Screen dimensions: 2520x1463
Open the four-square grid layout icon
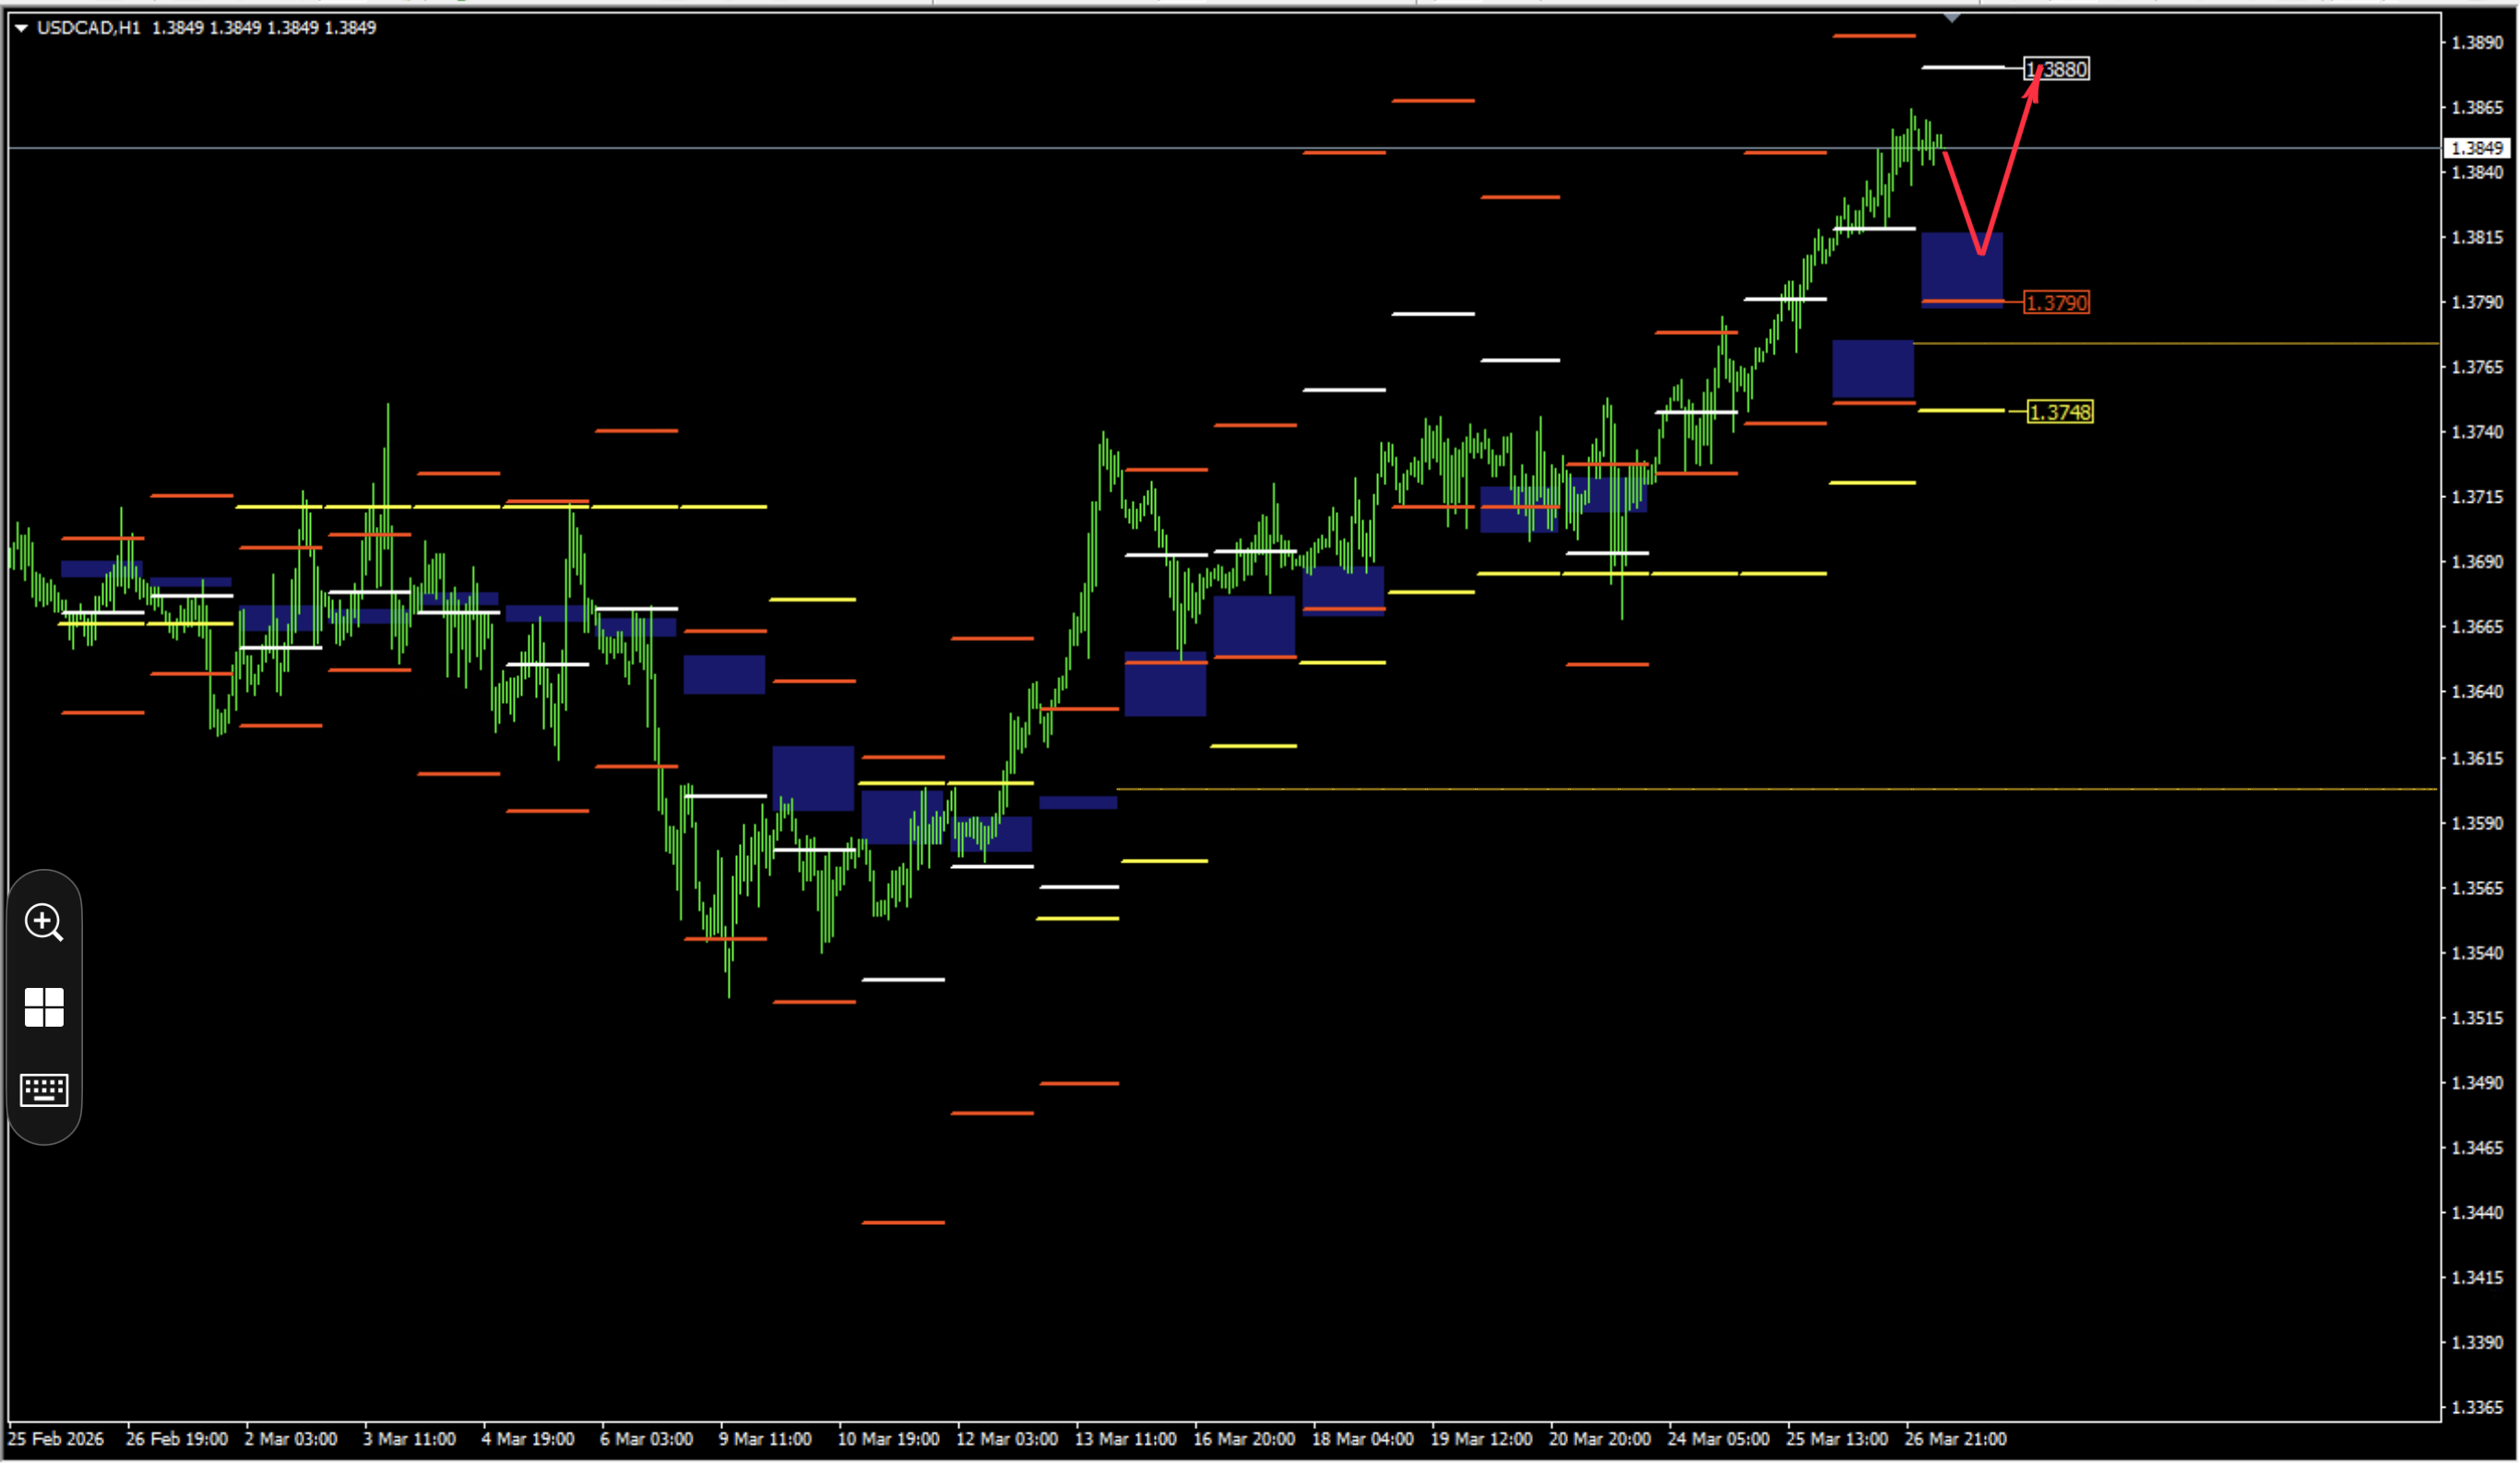[44, 1007]
